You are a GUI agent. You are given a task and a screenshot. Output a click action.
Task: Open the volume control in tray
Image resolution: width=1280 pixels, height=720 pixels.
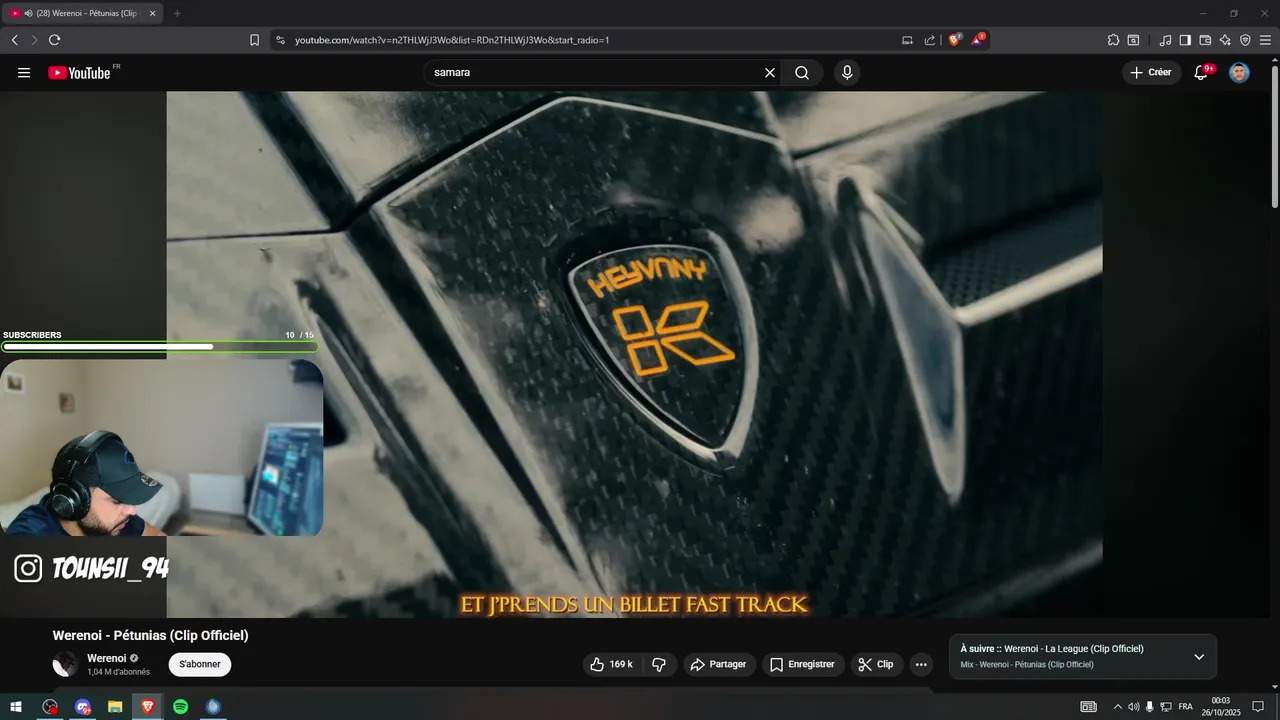tap(1133, 707)
